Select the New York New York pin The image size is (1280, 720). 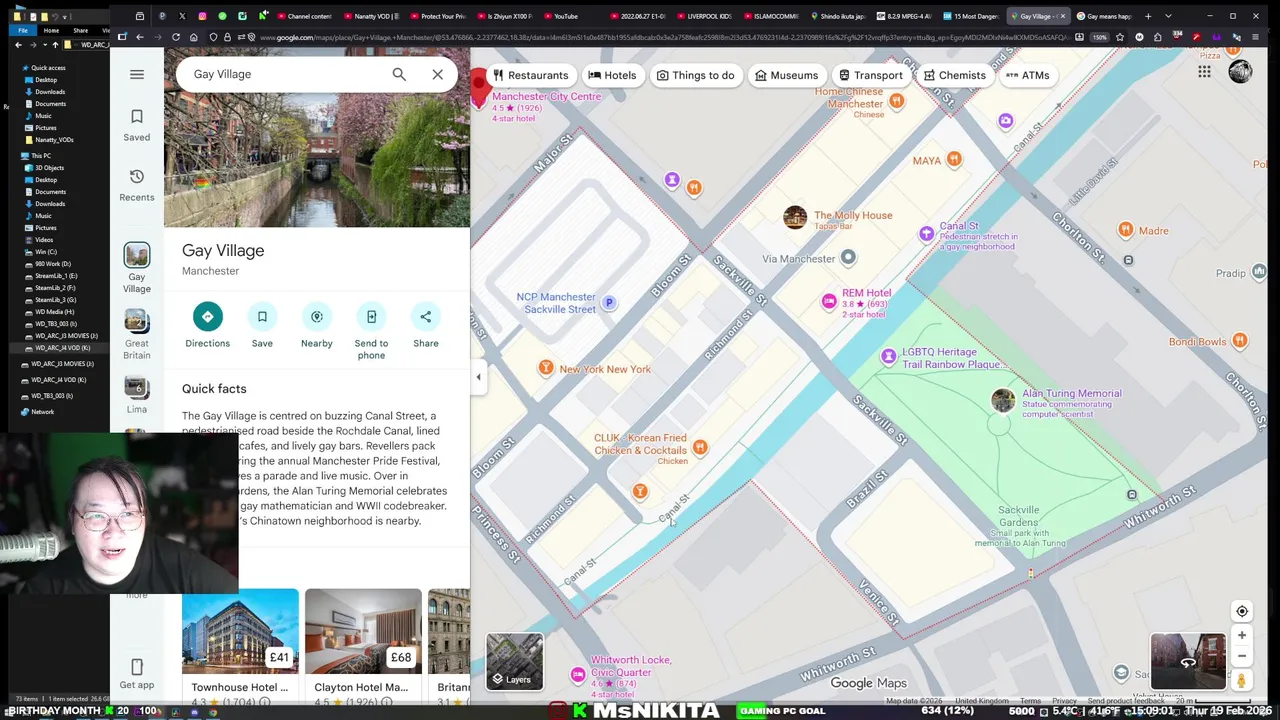coord(546,368)
